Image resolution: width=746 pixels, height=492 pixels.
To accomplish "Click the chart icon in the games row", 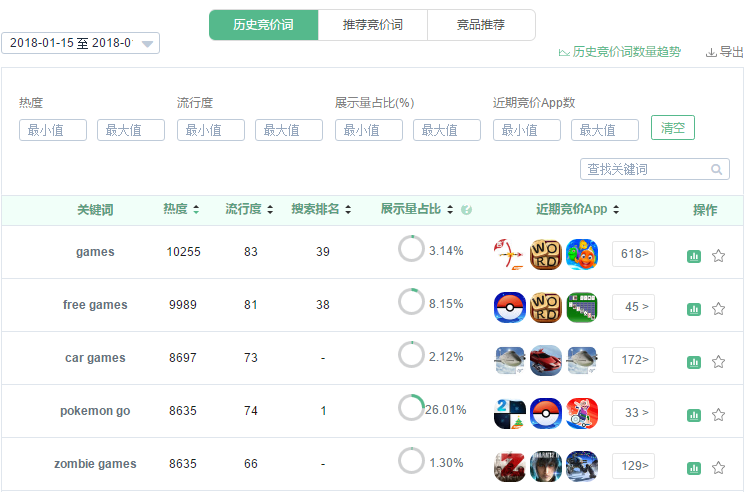I will 694,256.
